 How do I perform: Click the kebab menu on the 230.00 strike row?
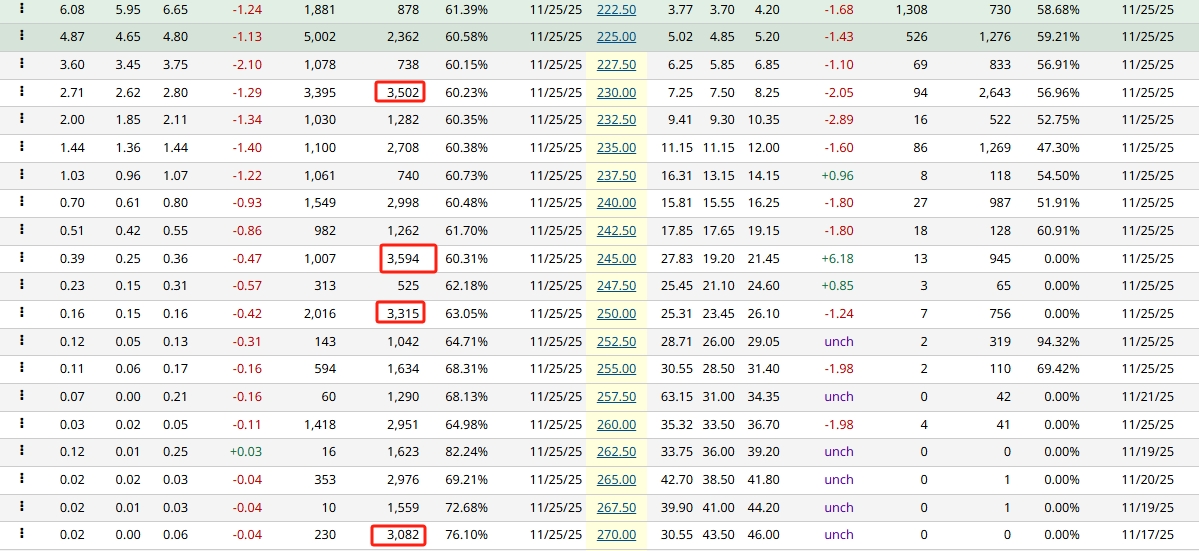coord(21,92)
